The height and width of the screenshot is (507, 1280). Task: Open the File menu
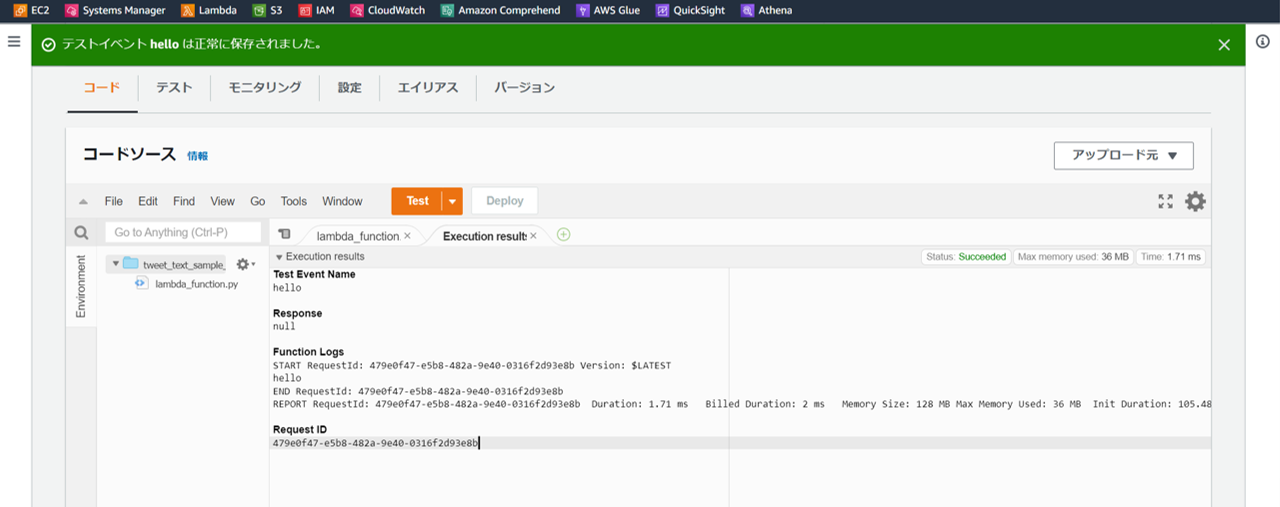coord(114,201)
